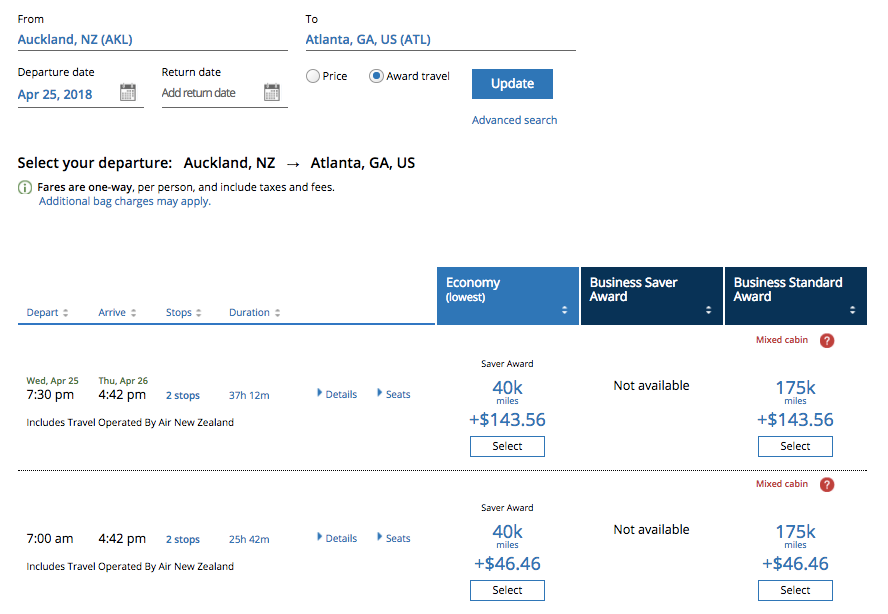The width and height of the screenshot is (888, 614).
Task: Click the From airport input field
Action: (152, 40)
